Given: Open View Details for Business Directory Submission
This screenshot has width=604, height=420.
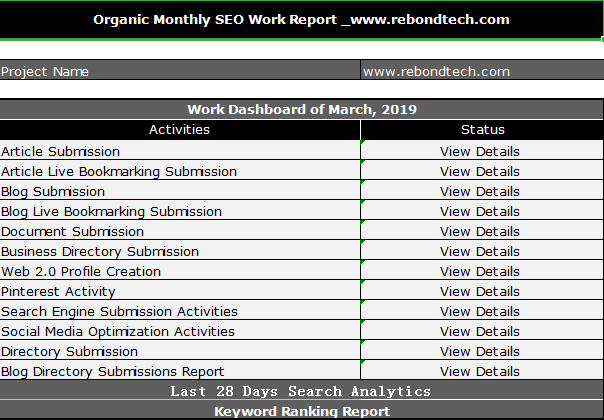Looking at the screenshot, I should (480, 251).
